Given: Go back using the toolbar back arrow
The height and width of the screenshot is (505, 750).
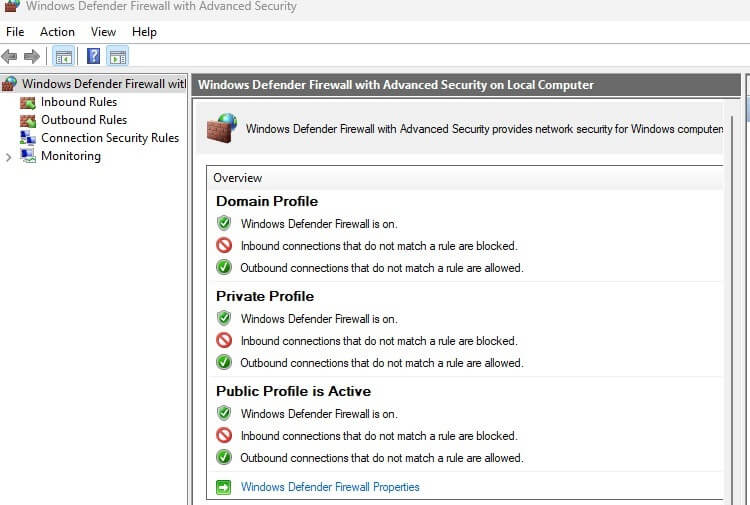Looking at the screenshot, I should (x=9, y=56).
